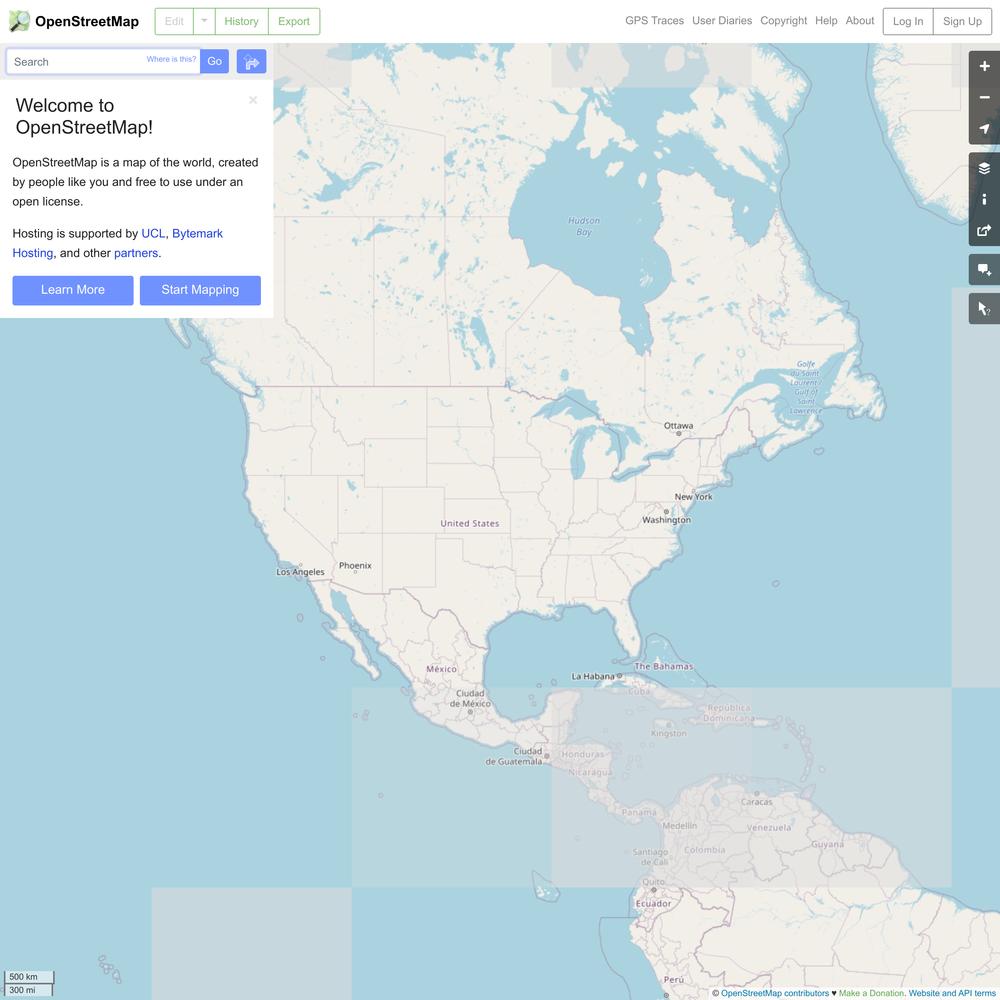
Task: Zoom out with the minus icon
Action: (x=984, y=98)
